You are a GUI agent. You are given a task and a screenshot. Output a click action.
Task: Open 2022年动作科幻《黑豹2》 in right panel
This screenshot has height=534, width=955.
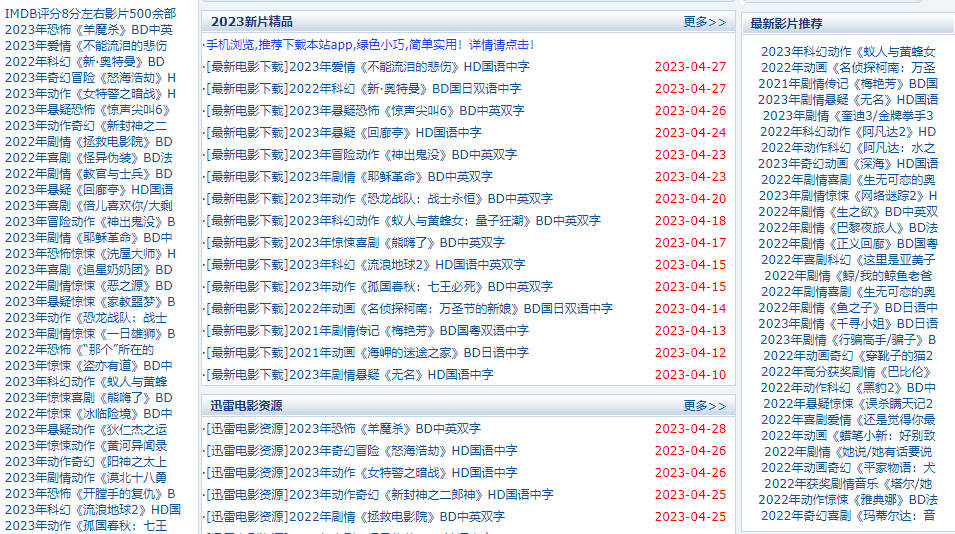click(x=848, y=387)
